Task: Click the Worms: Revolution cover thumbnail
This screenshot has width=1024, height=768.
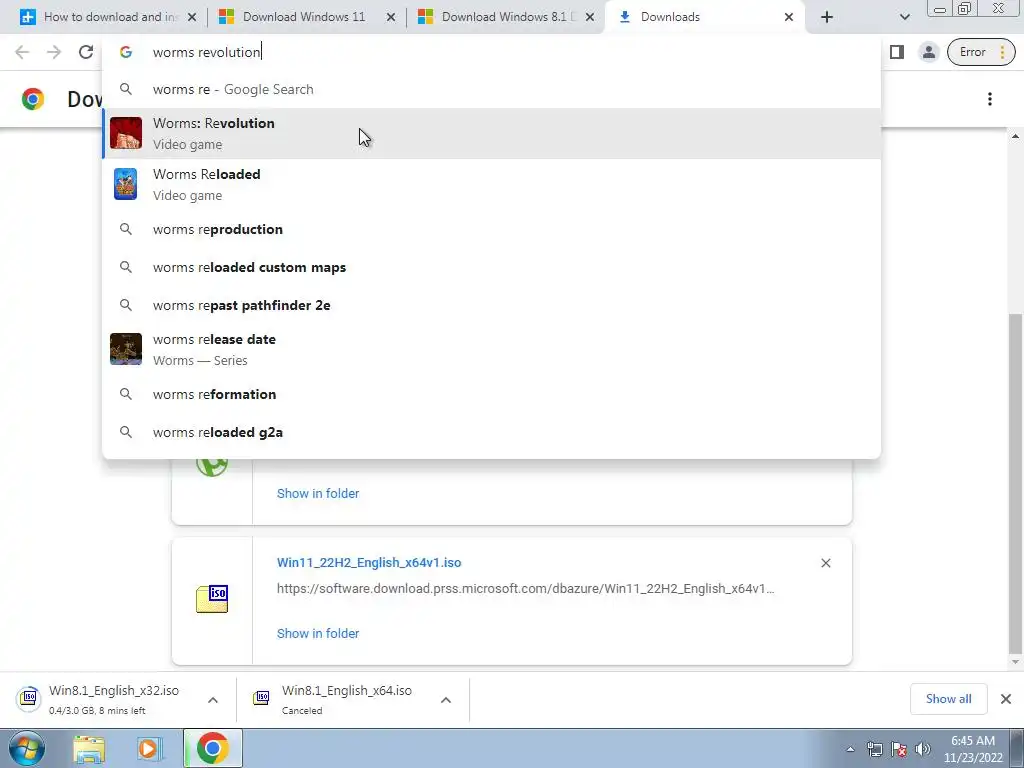Action: coord(126,133)
